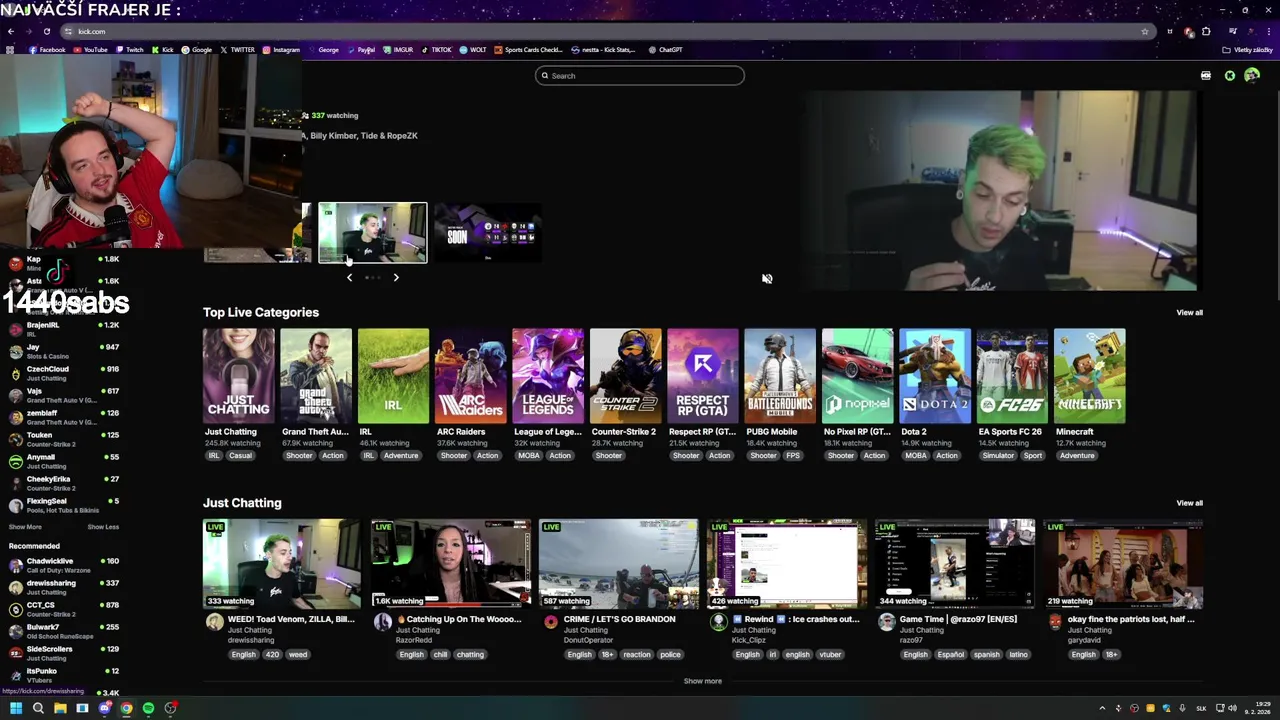Open the Minecraft category card
This screenshot has height=720, width=1280.
pos(1090,376)
